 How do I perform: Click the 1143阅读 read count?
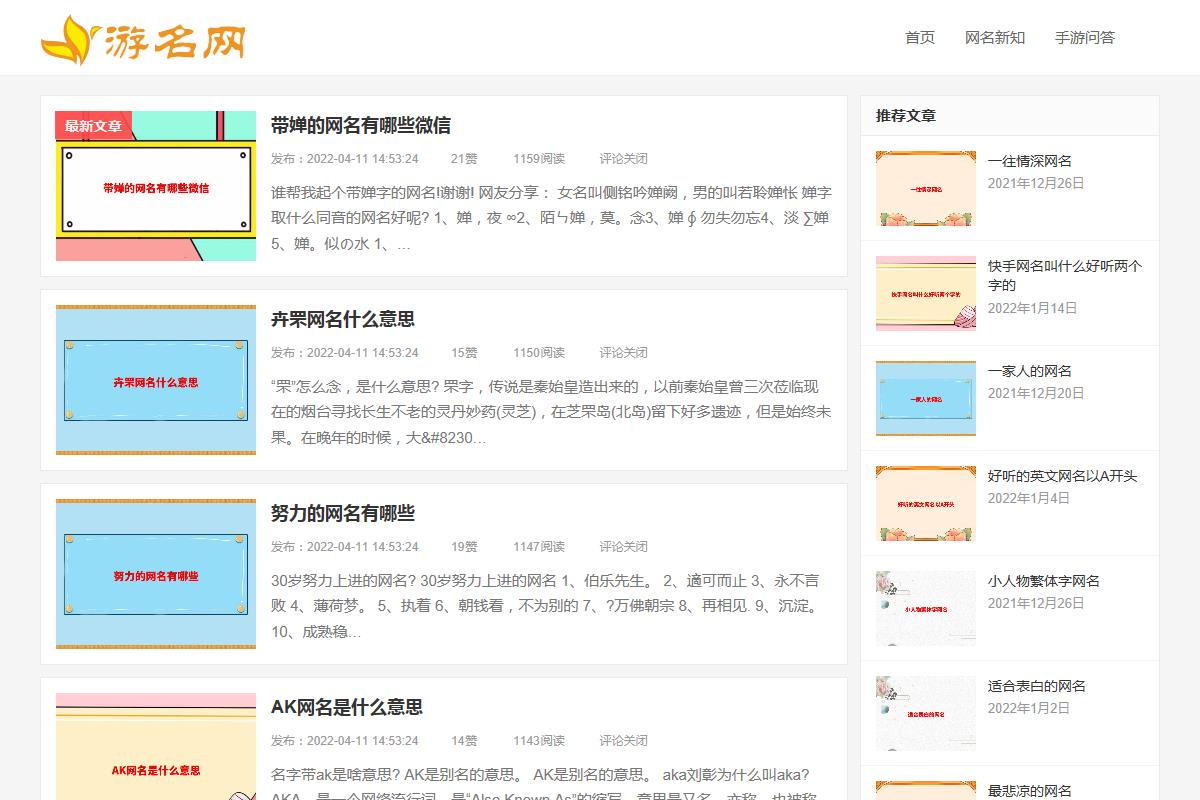coord(539,740)
